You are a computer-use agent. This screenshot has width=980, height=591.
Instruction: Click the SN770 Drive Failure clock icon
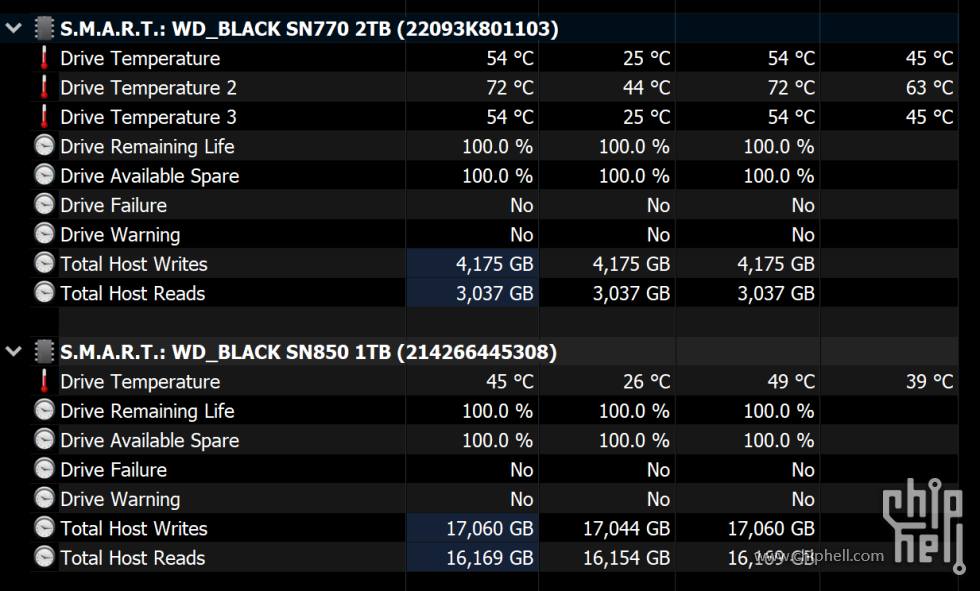pos(44,204)
